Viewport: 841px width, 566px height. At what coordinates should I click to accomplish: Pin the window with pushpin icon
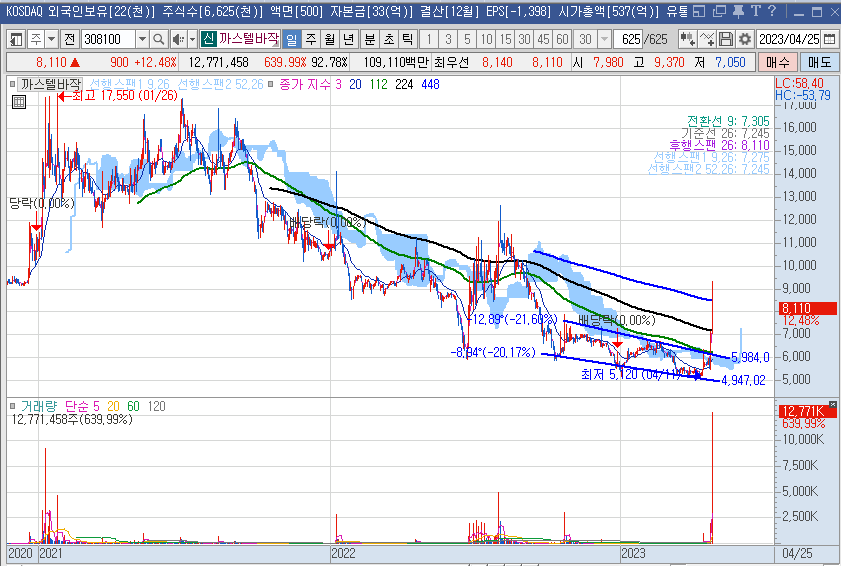[739, 11]
